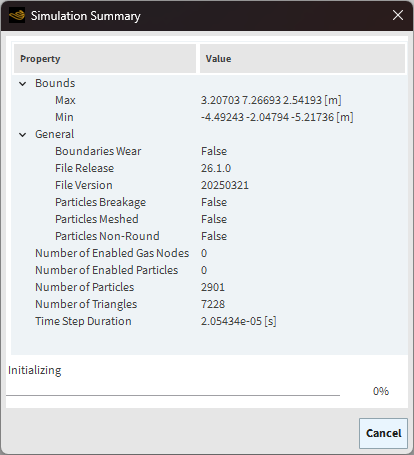Click the Particles Breakage False value
Screen dimensions: 414x455
214,202
